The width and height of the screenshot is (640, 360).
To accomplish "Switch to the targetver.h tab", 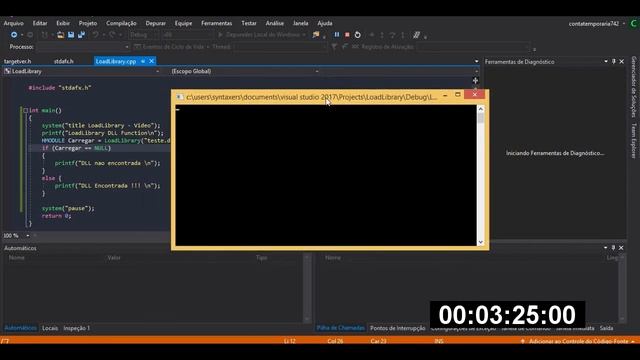I will (x=18, y=61).
